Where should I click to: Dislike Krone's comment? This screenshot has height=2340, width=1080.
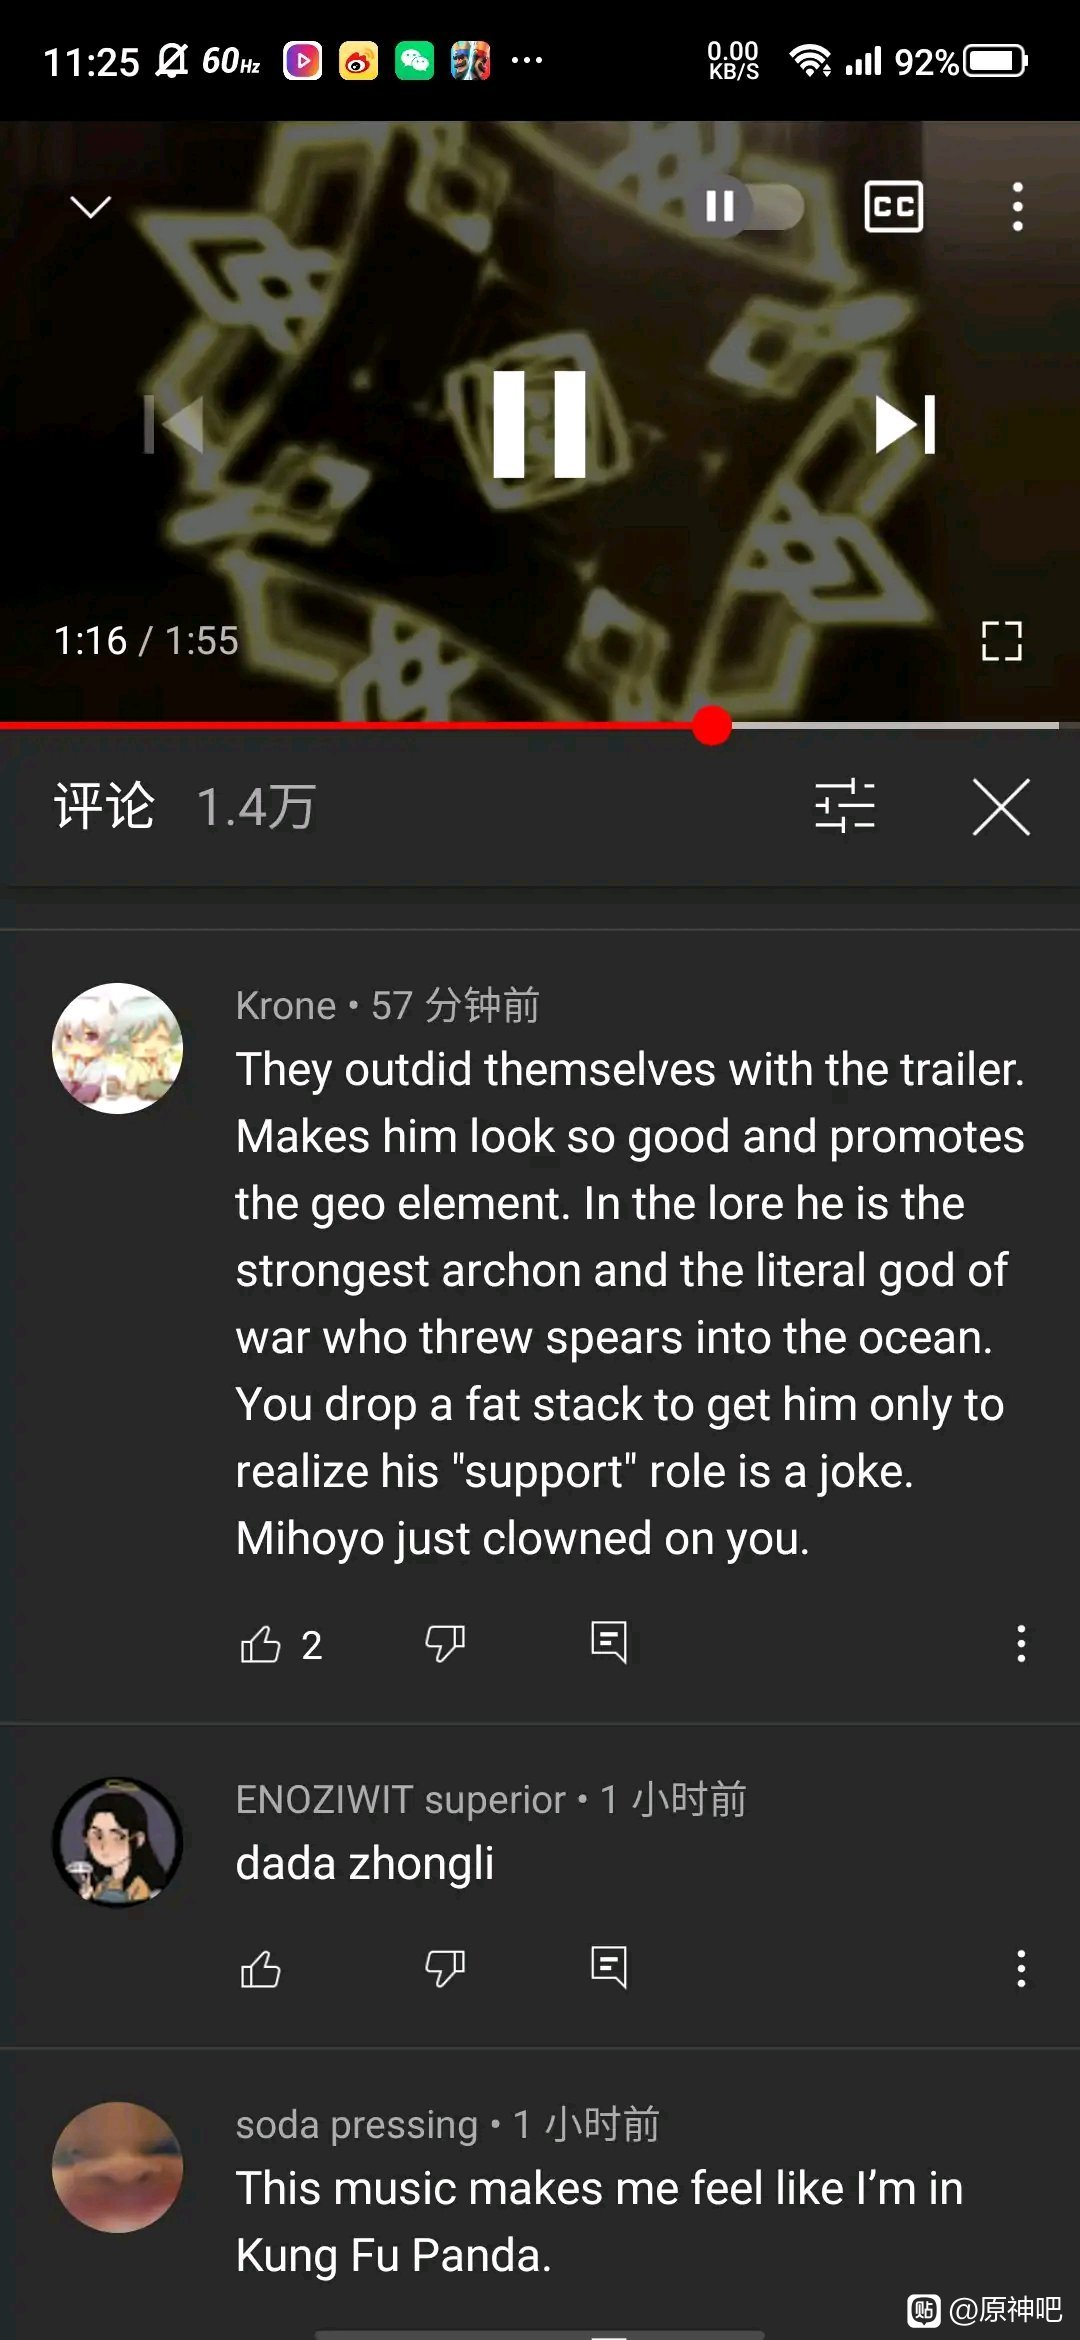click(x=445, y=1643)
